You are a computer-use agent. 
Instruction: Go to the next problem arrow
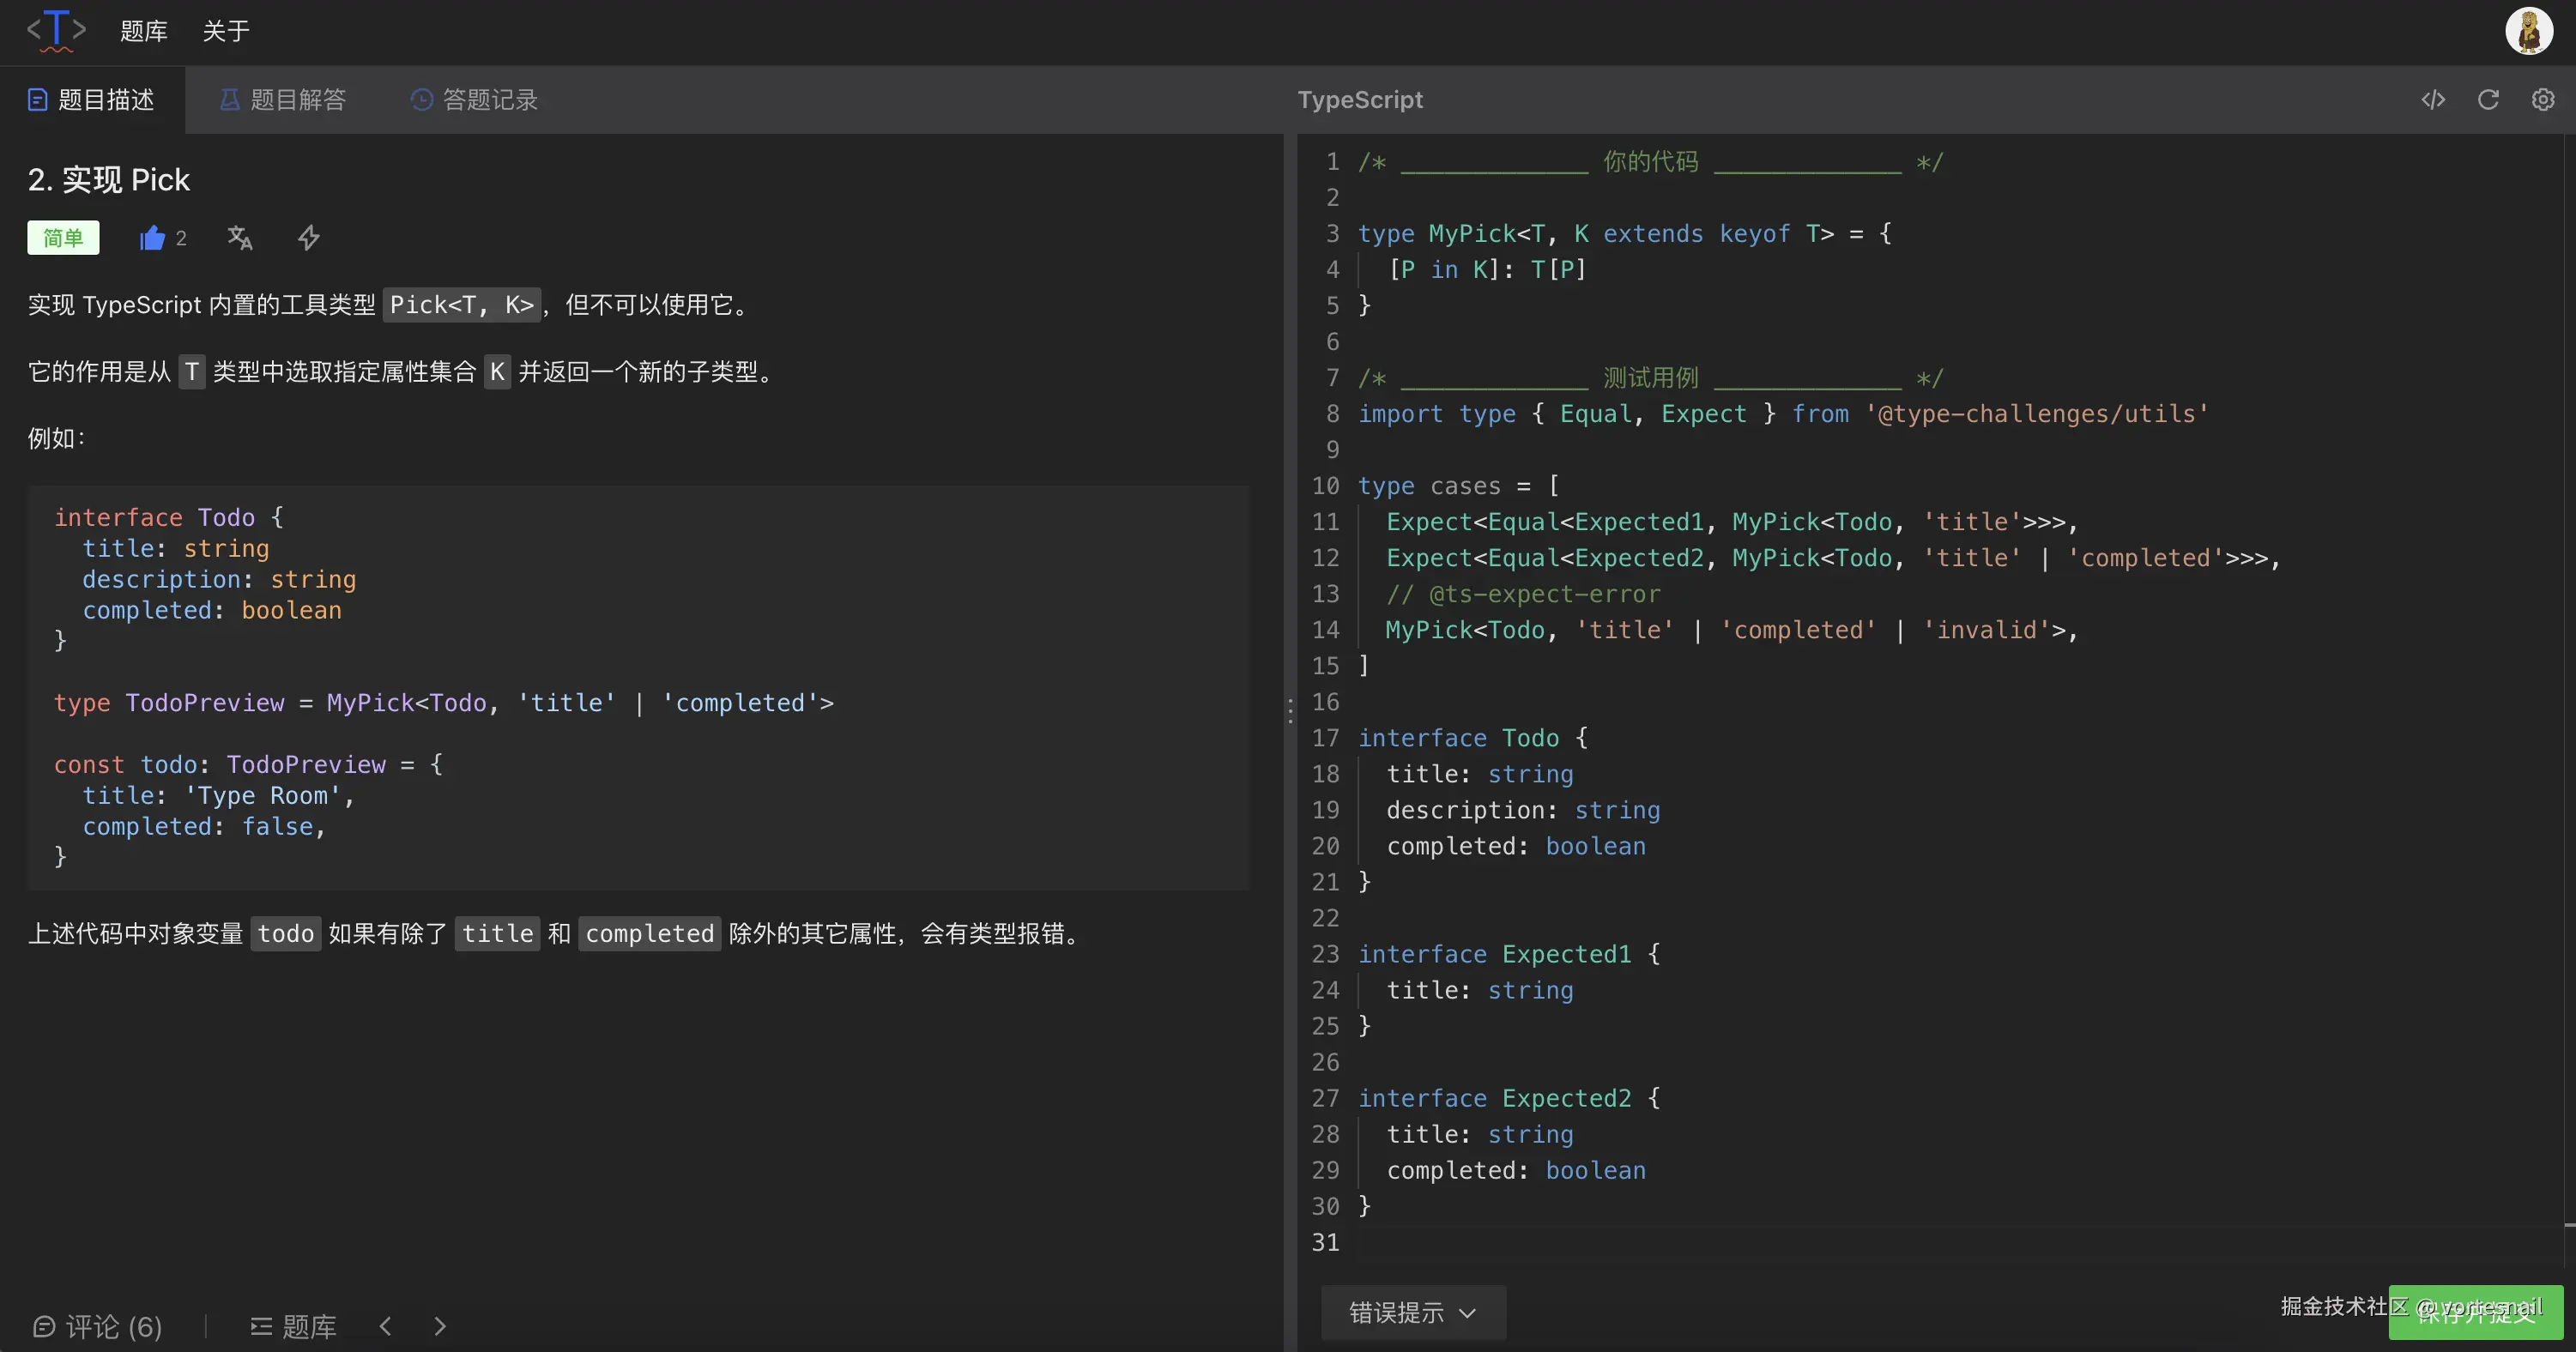point(440,1326)
